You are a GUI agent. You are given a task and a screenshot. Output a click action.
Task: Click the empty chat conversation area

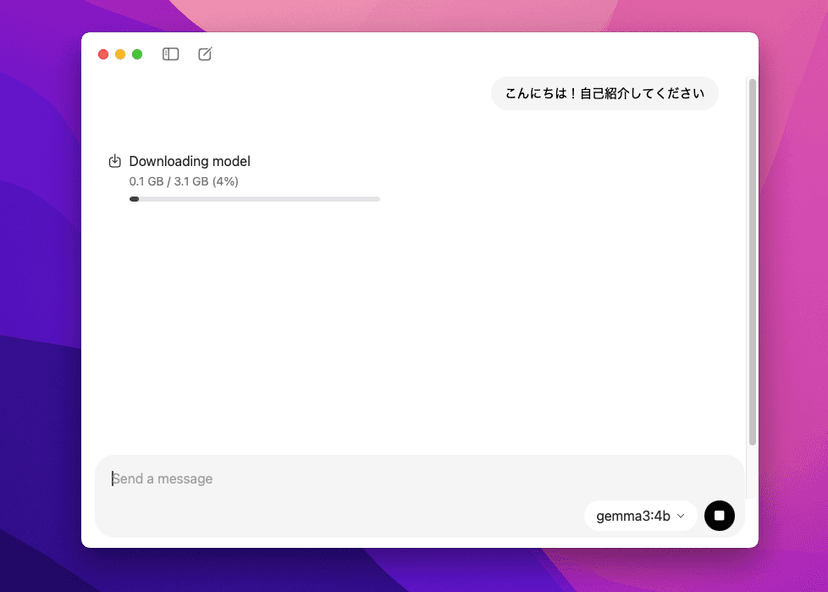click(x=420, y=330)
